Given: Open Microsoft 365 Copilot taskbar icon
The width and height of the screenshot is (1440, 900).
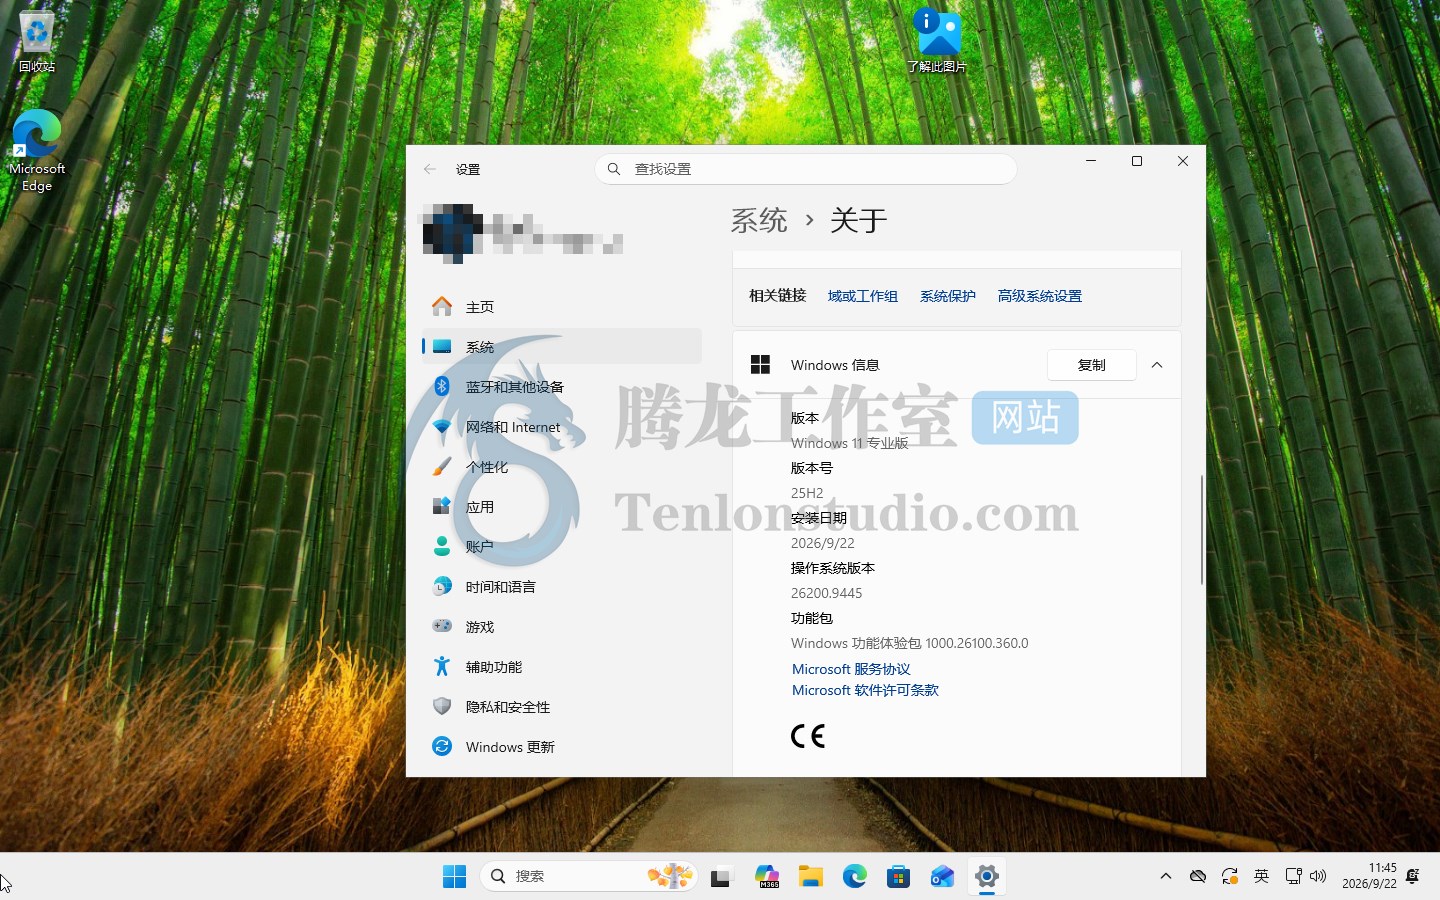Looking at the screenshot, I should click(x=767, y=877).
